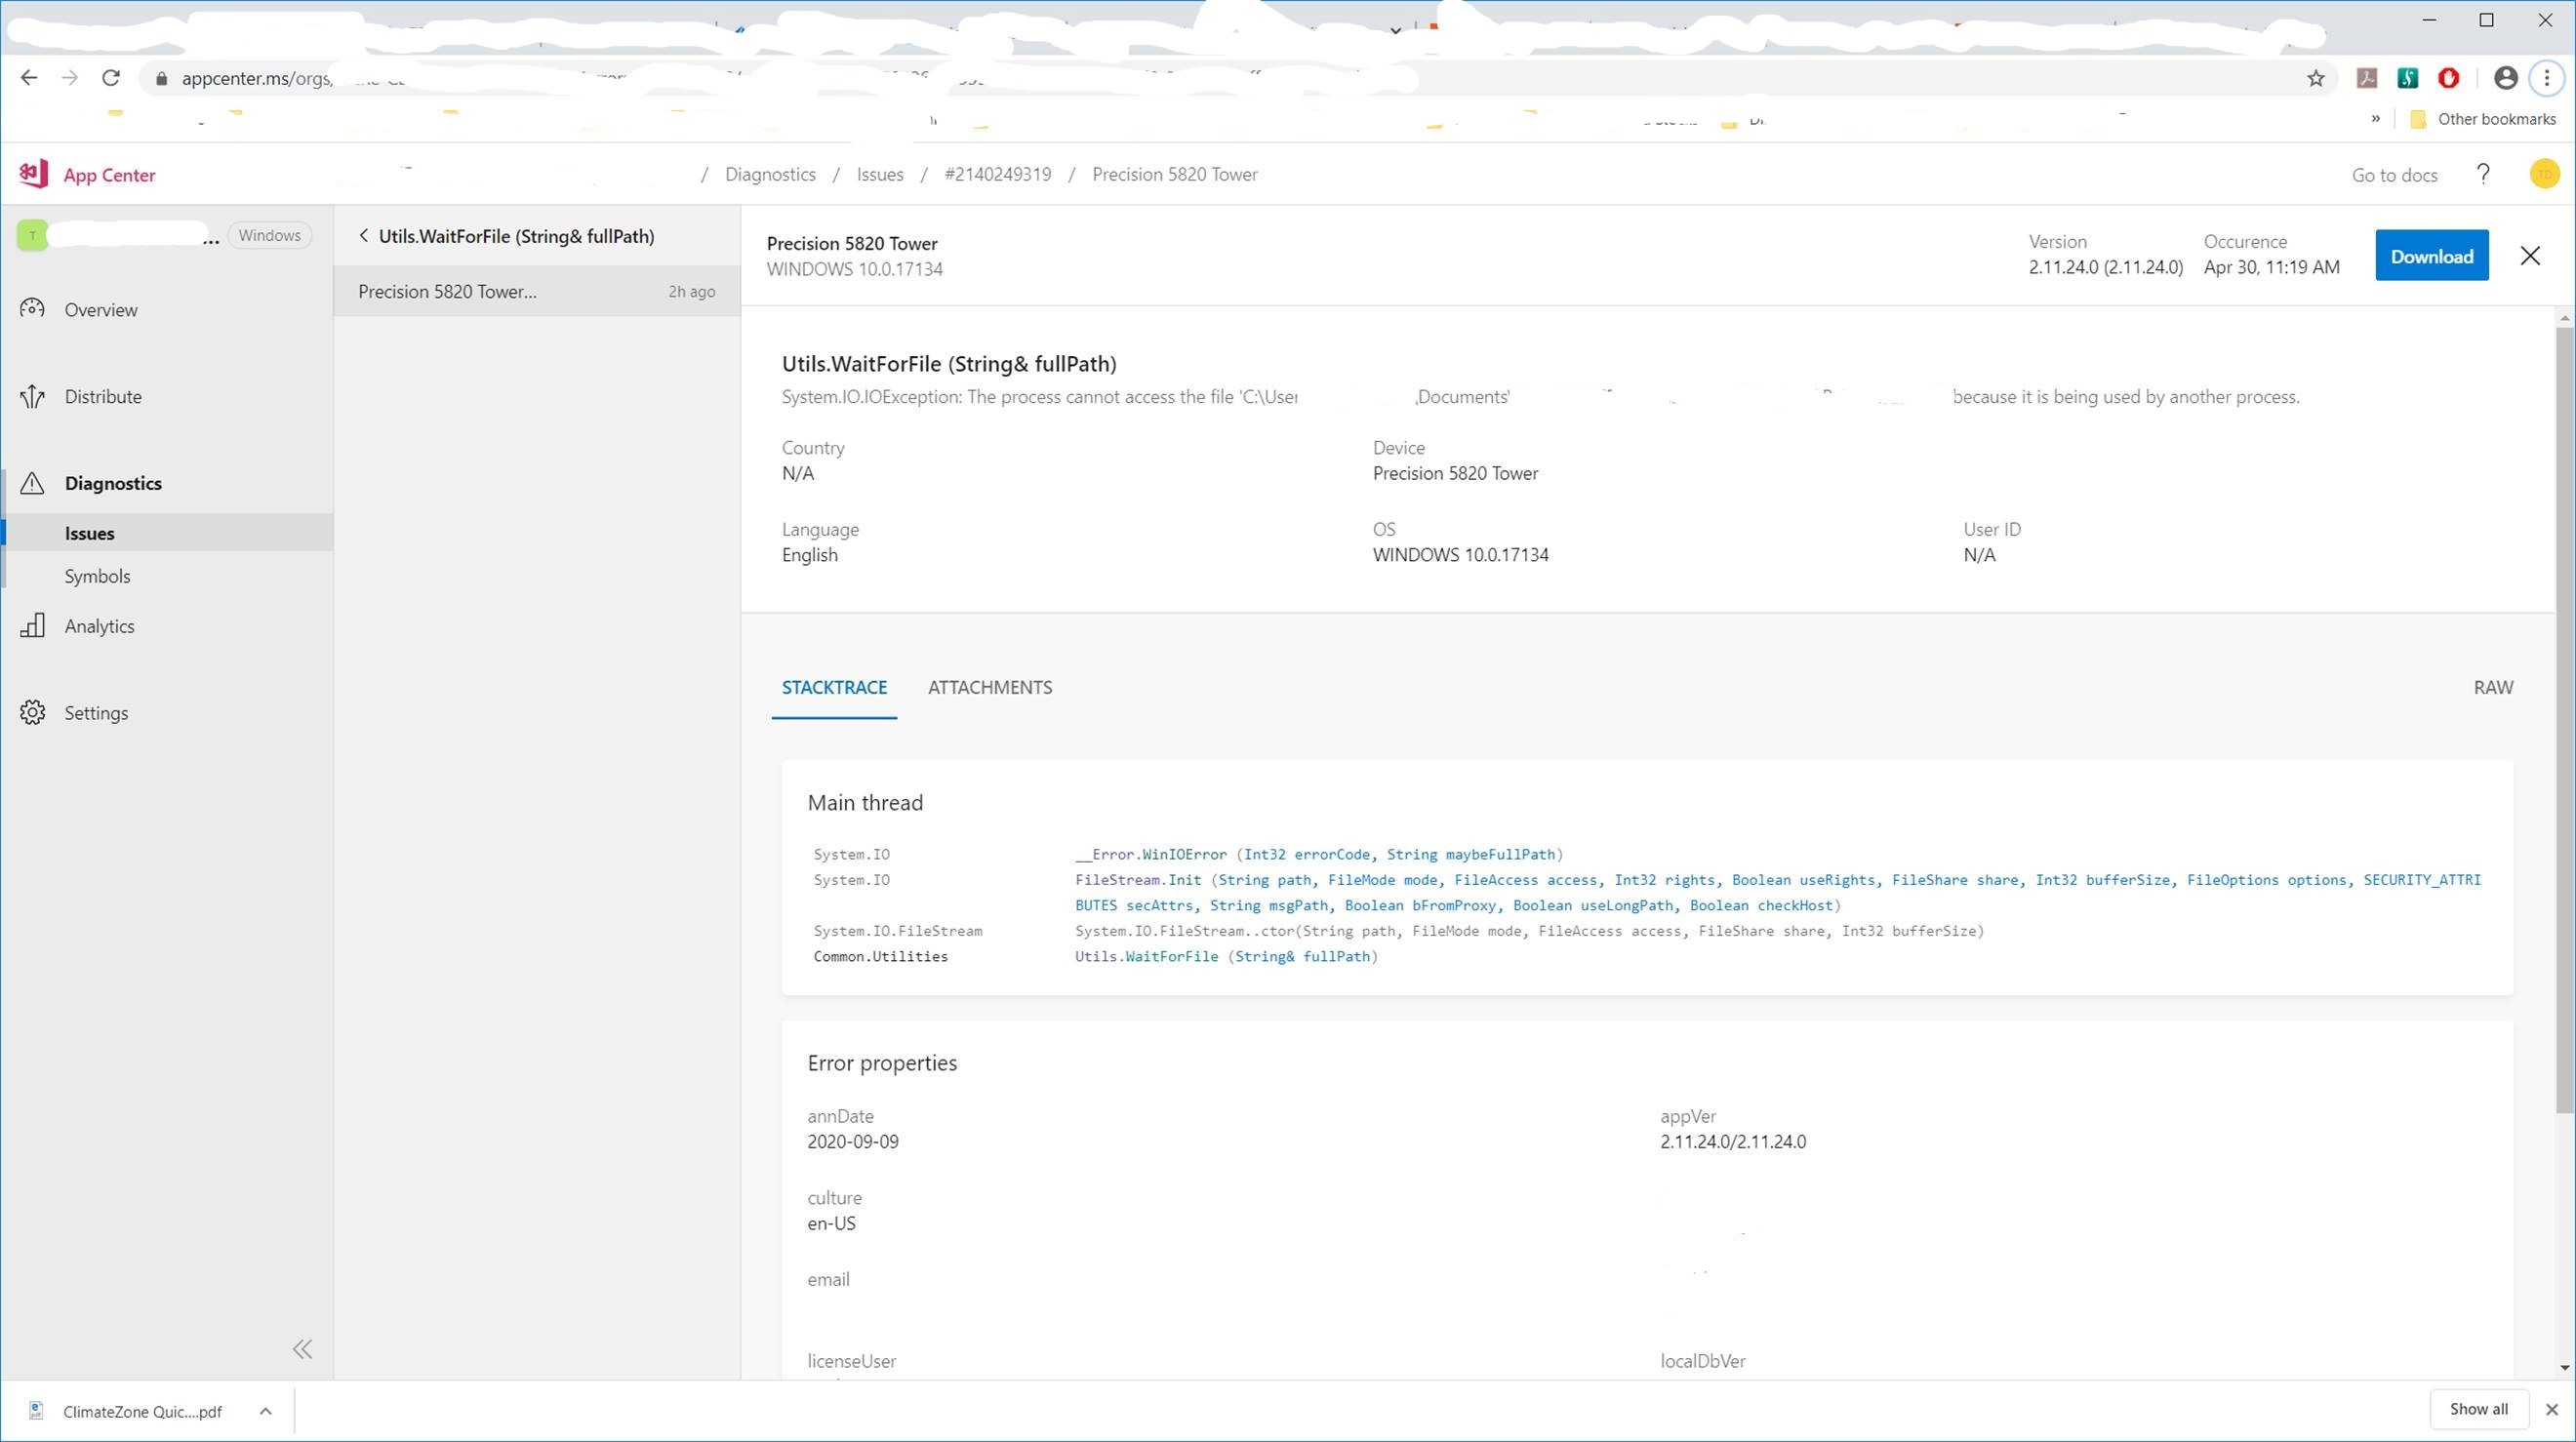Open the Analytics bar chart icon
The width and height of the screenshot is (2576, 1442).
click(32, 626)
